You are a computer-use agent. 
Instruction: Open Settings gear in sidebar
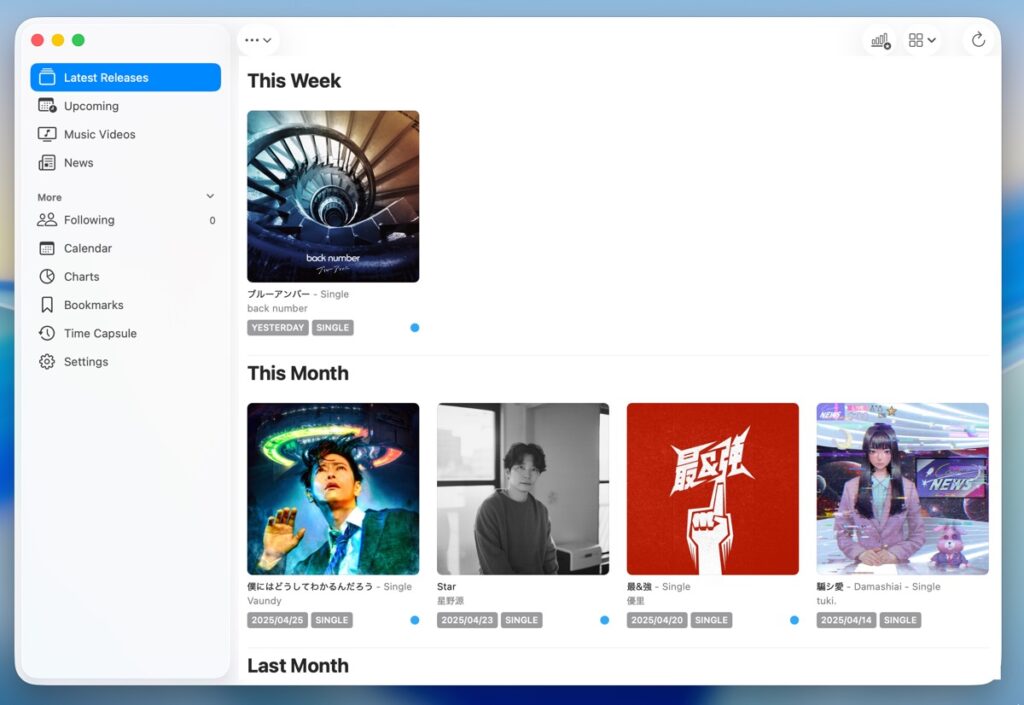47,362
